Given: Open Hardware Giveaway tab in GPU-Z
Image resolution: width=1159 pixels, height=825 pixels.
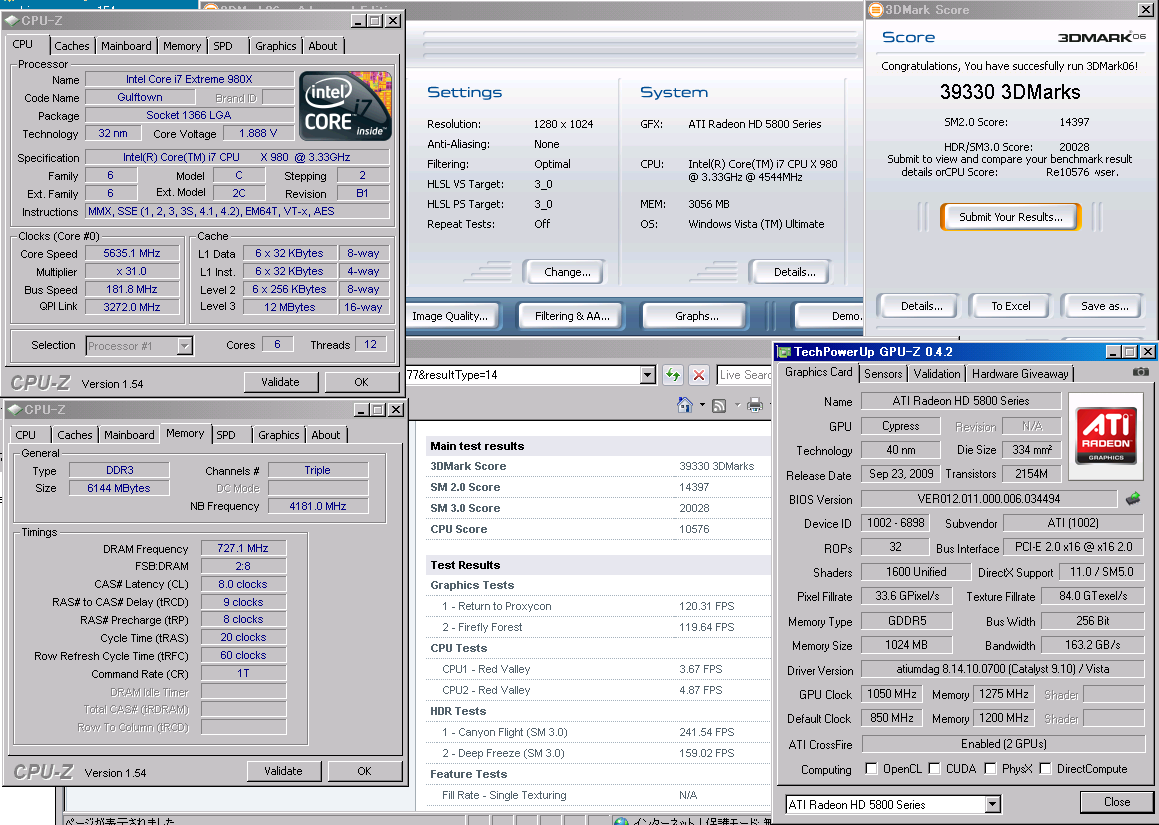Looking at the screenshot, I should click(1020, 374).
